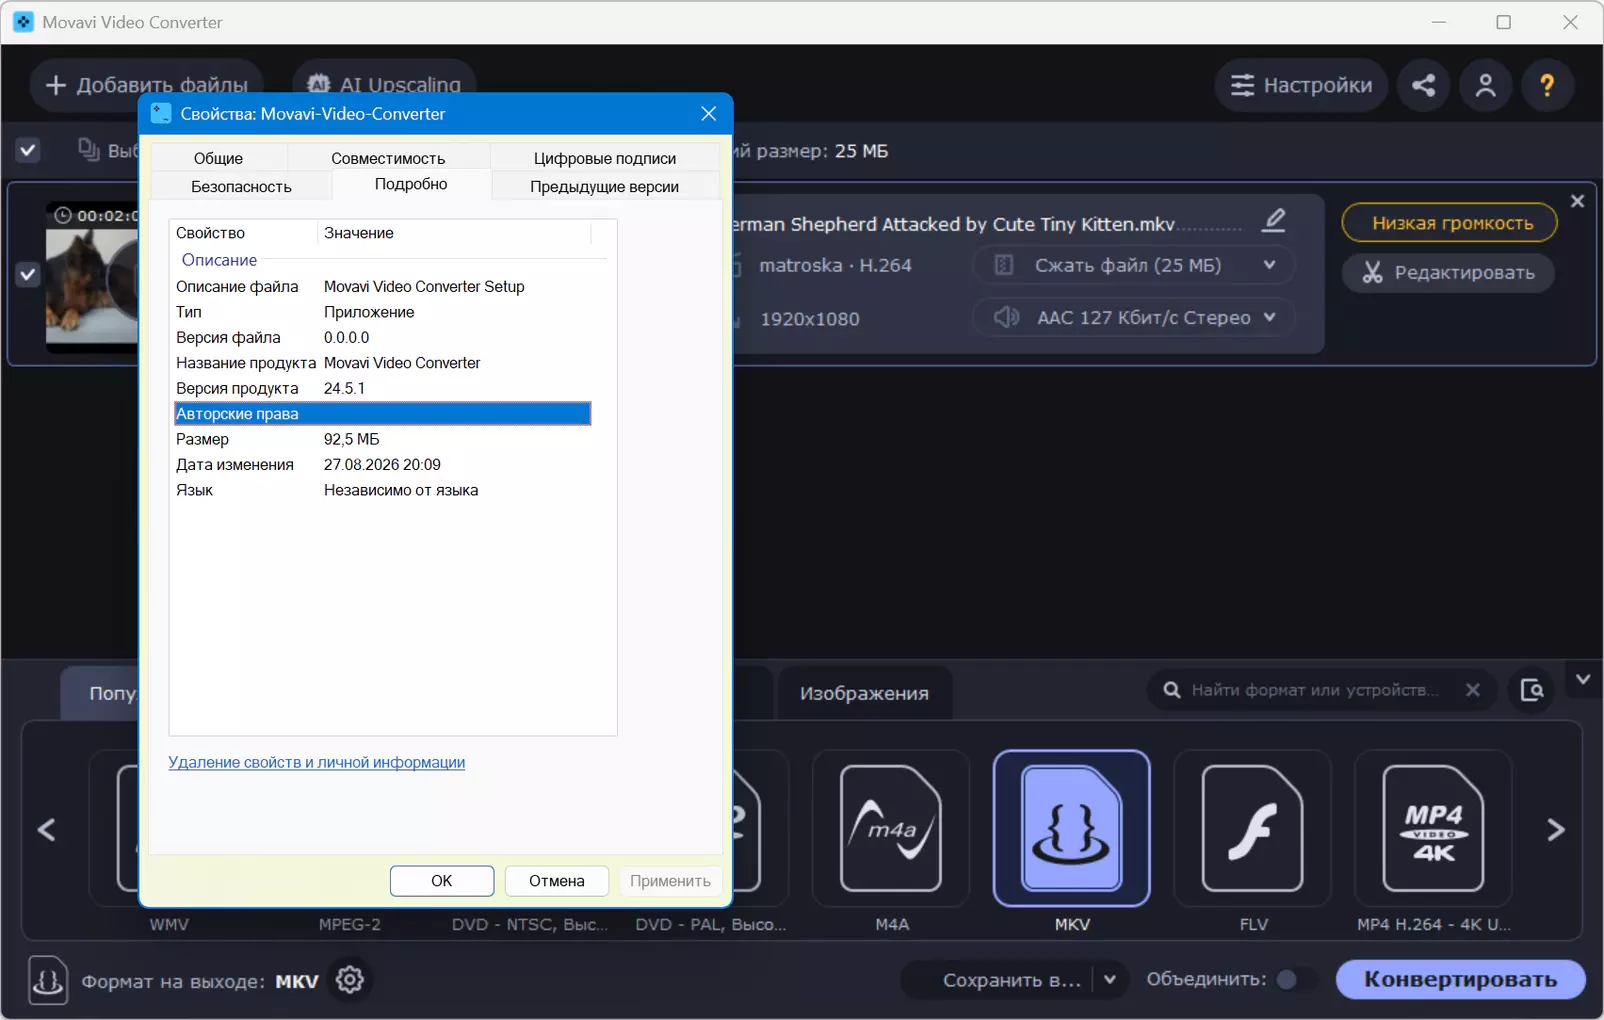Select the Дата изменения property row
1604x1020 pixels.
tap(382, 465)
